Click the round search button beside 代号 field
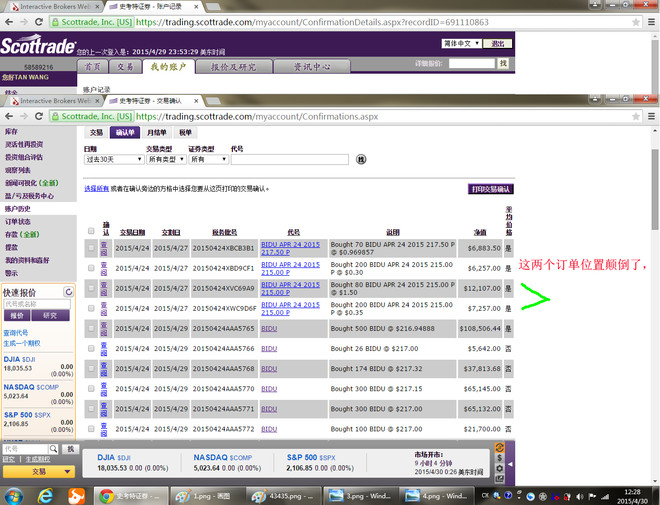660x505 pixels. click(x=361, y=159)
